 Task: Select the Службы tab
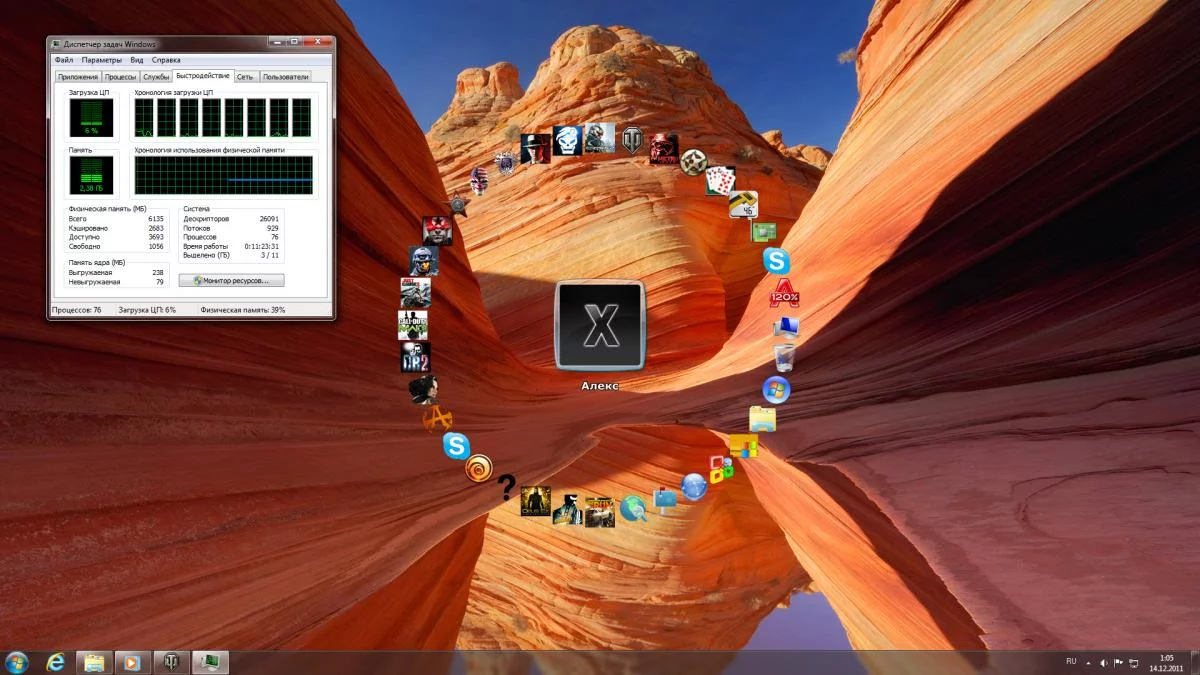[x=156, y=77]
